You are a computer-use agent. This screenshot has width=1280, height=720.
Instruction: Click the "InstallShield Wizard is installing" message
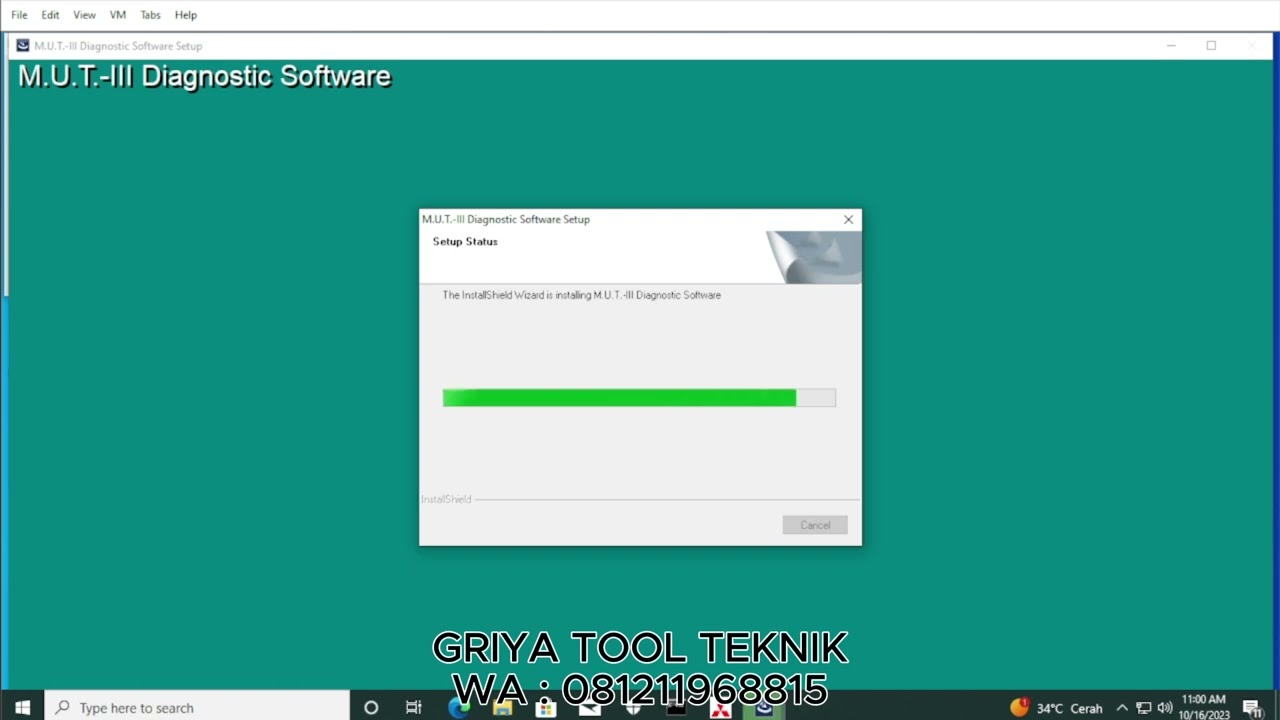coord(581,295)
